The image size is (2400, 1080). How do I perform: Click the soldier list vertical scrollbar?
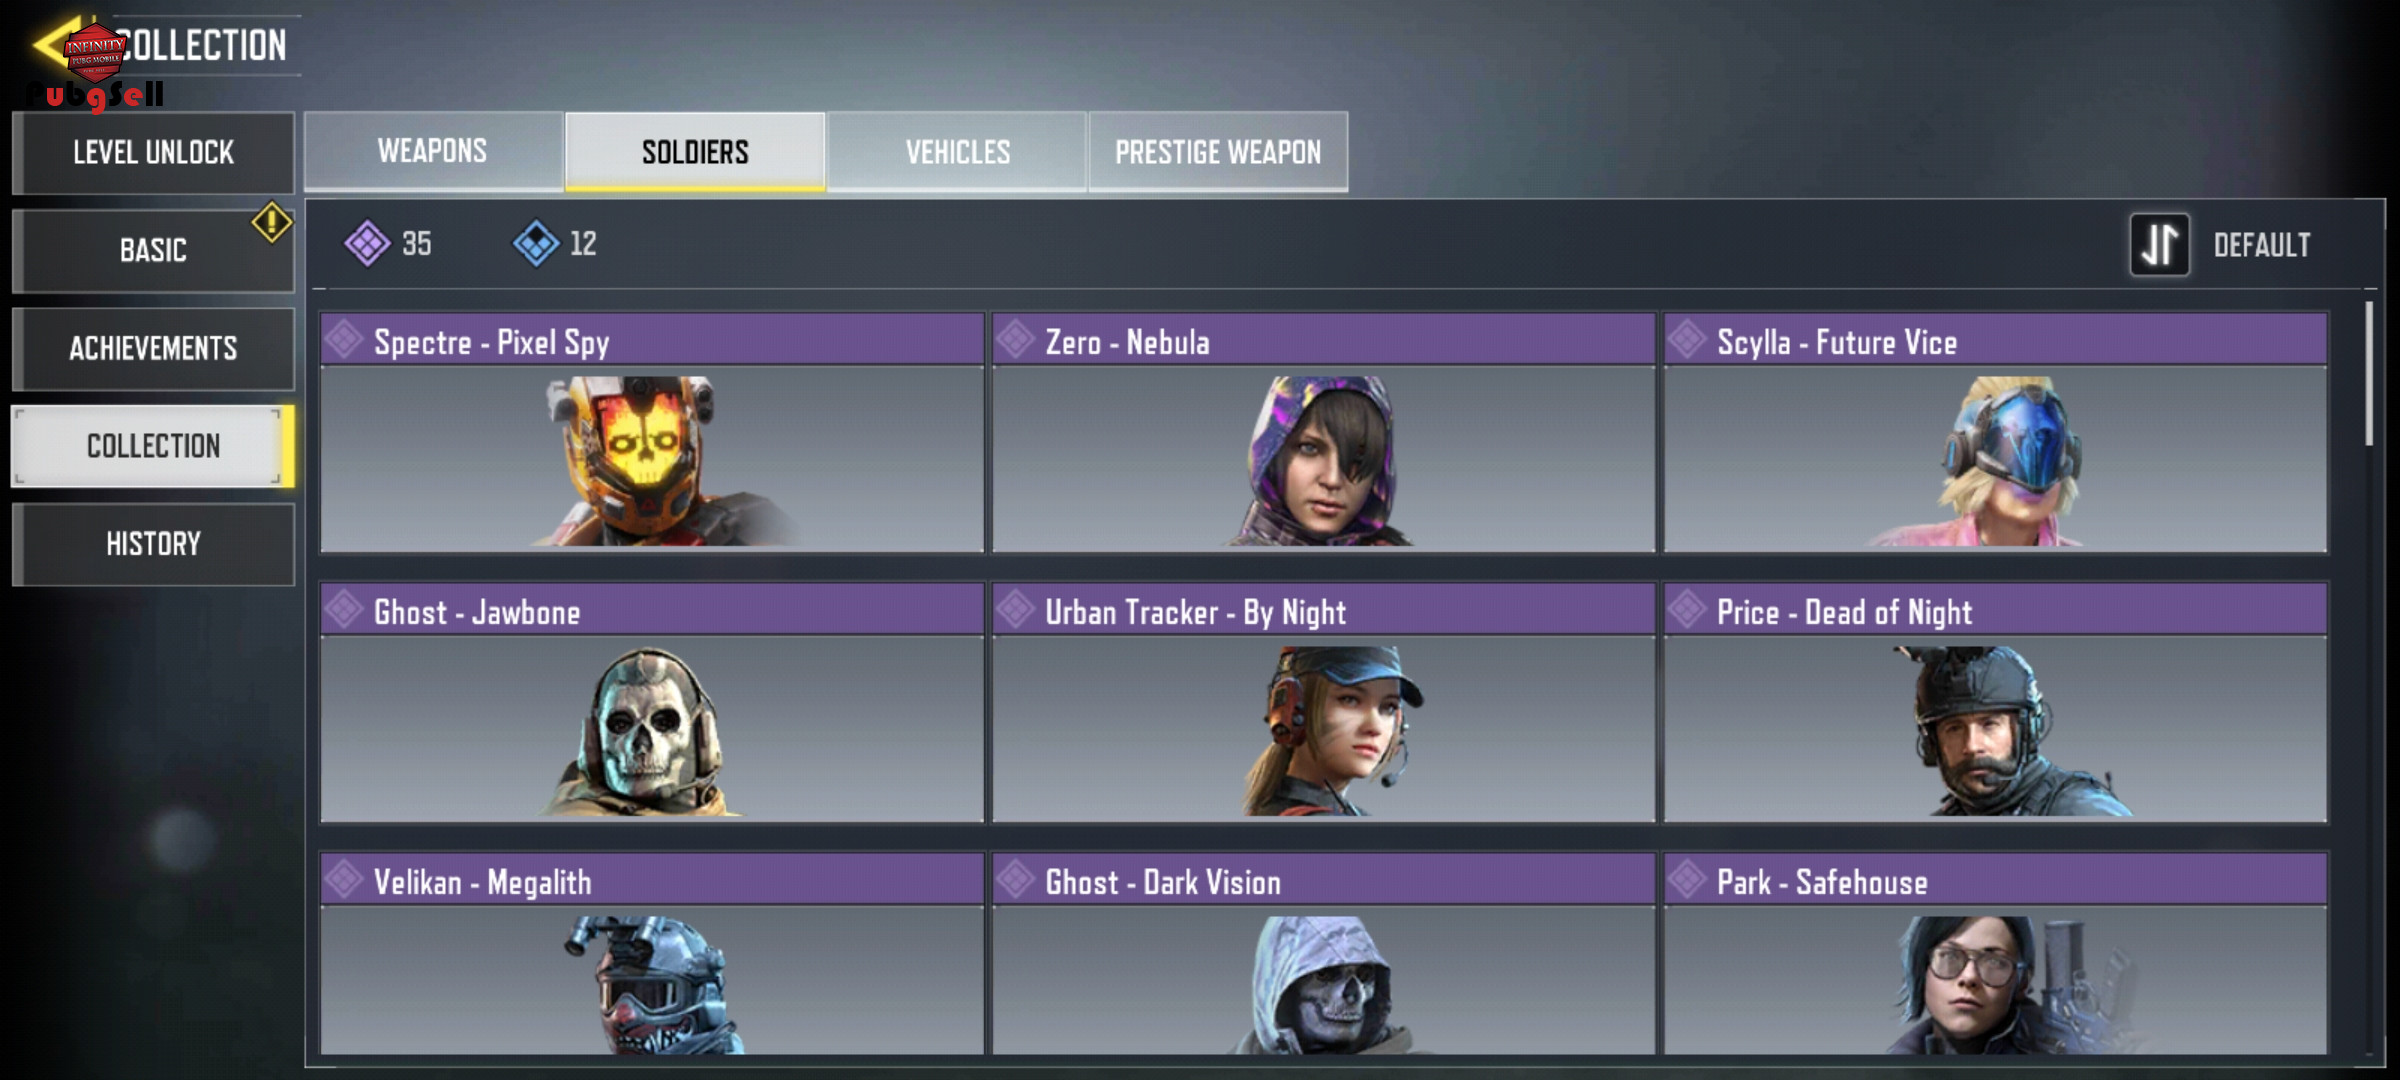[x=2369, y=373]
